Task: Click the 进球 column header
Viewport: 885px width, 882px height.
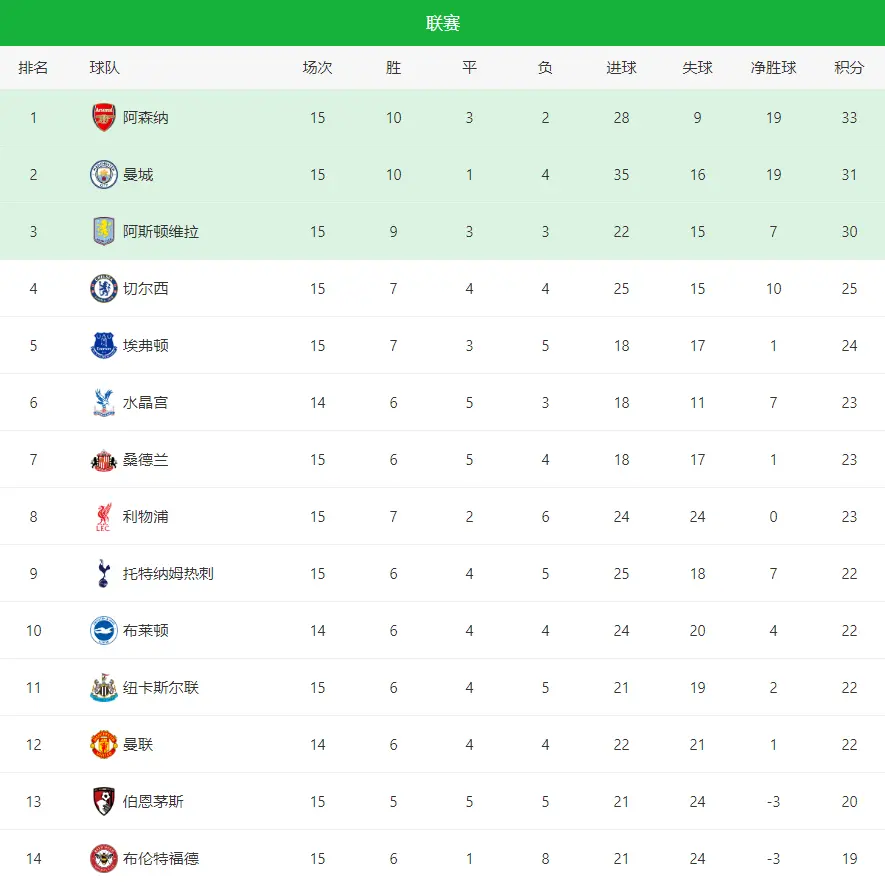Action: [x=621, y=68]
